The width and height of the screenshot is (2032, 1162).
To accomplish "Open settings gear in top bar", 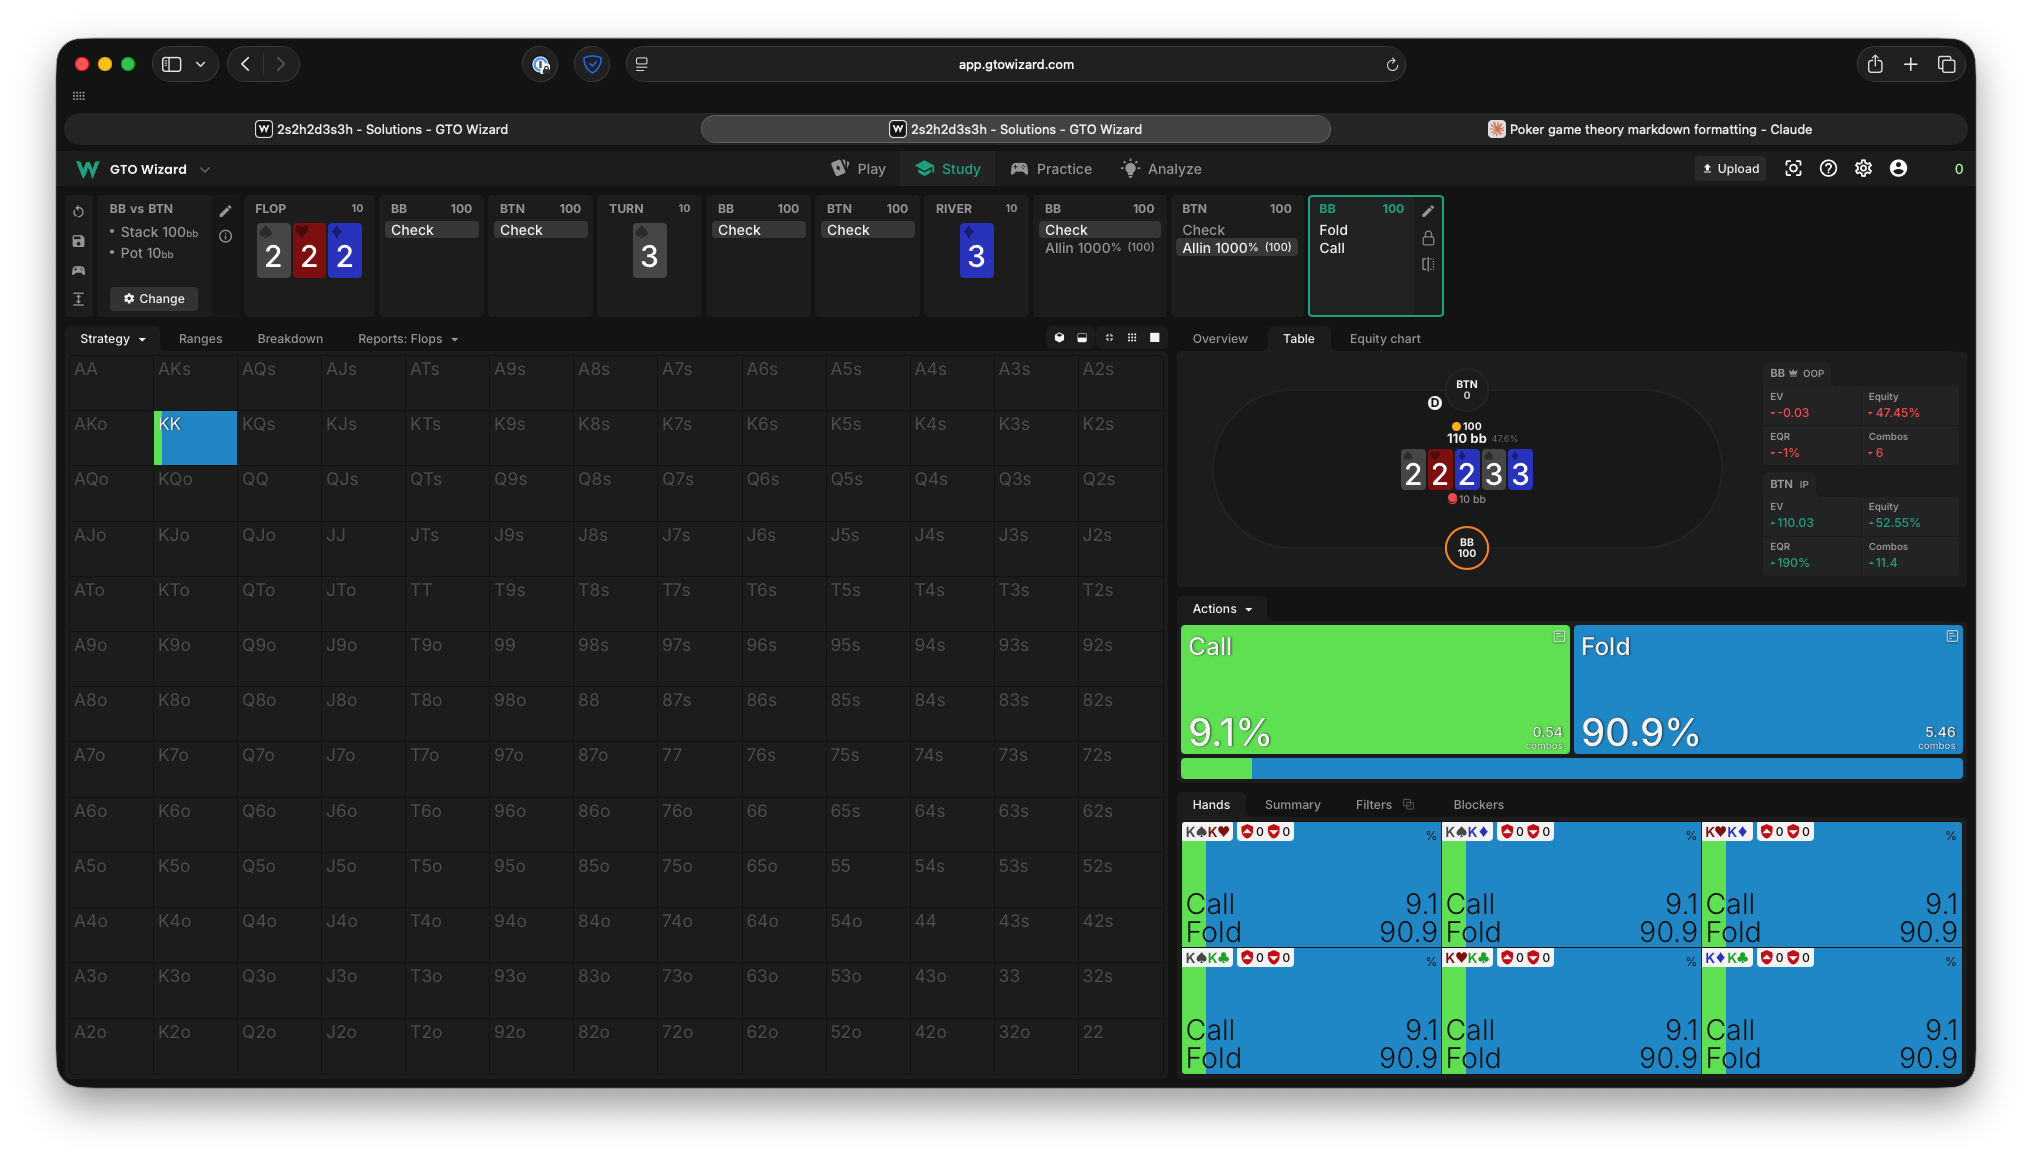I will [x=1863, y=169].
